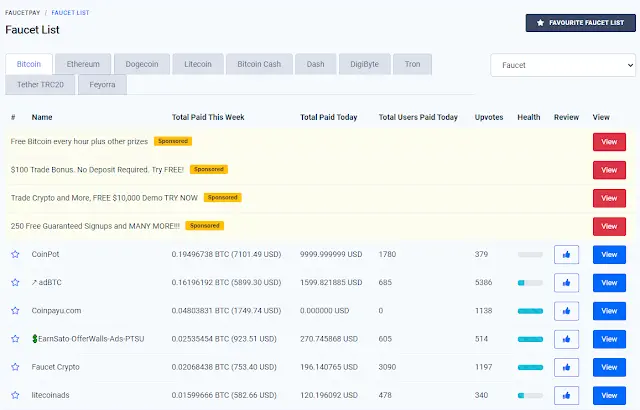This screenshot has height=410, width=640.
Task: Click the Health column header
Action: (x=529, y=117)
